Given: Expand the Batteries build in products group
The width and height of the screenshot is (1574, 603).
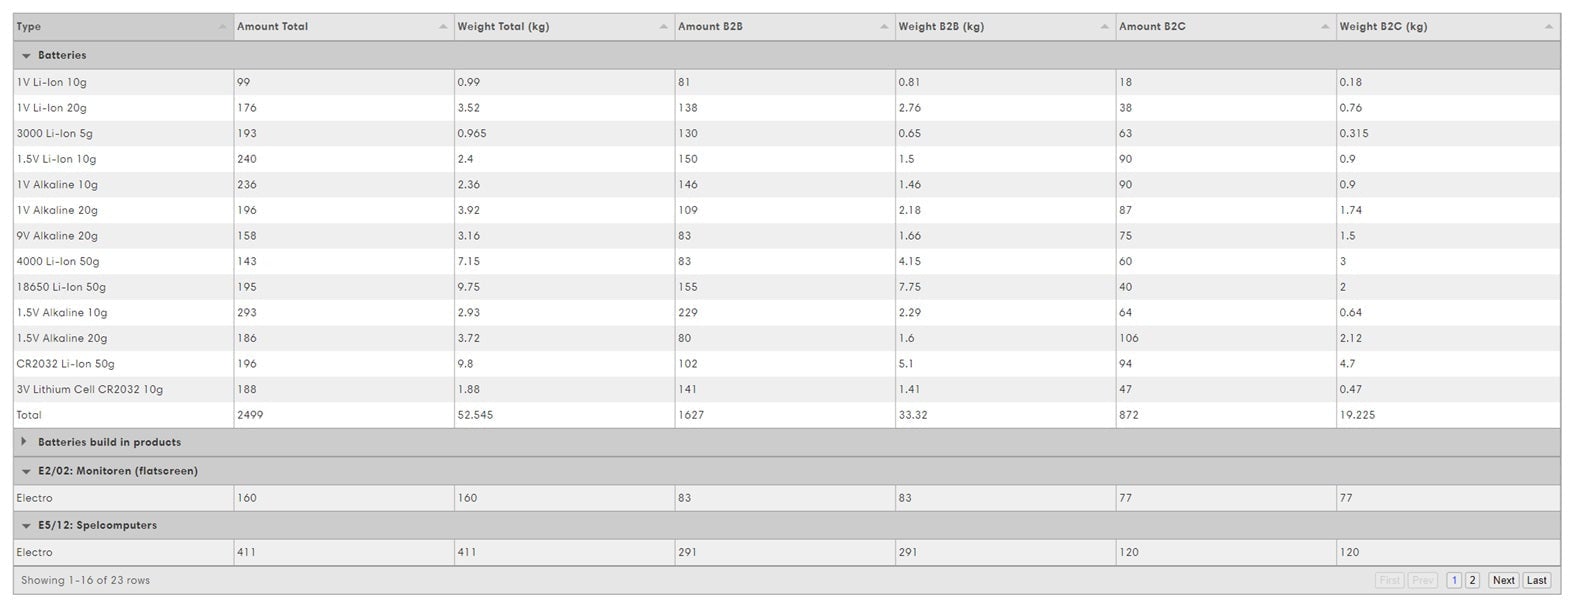Looking at the screenshot, I should click(x=24, y=442).
